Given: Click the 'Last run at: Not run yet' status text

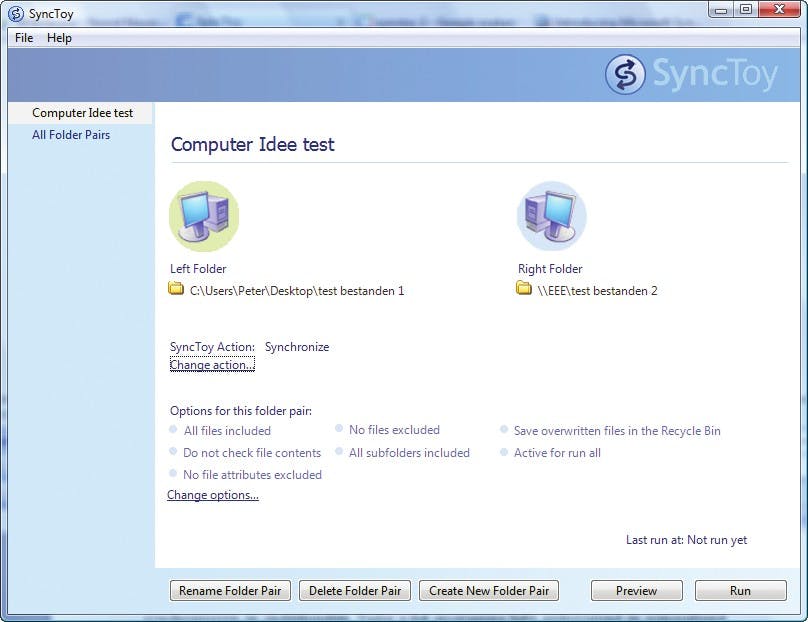Looking at the screenshot, I should tap(686, 540).
